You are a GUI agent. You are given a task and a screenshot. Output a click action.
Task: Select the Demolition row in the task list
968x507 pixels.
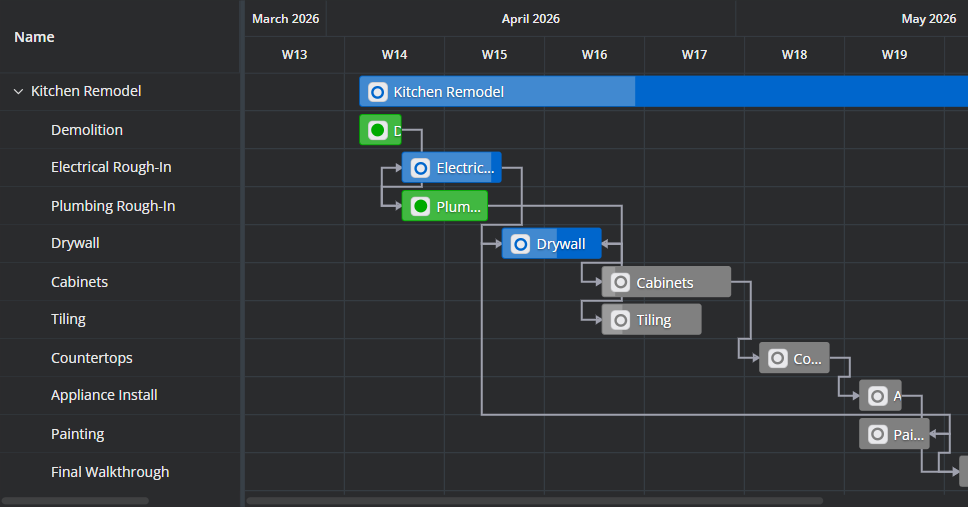pyautogui.click(x=120, y=130)
